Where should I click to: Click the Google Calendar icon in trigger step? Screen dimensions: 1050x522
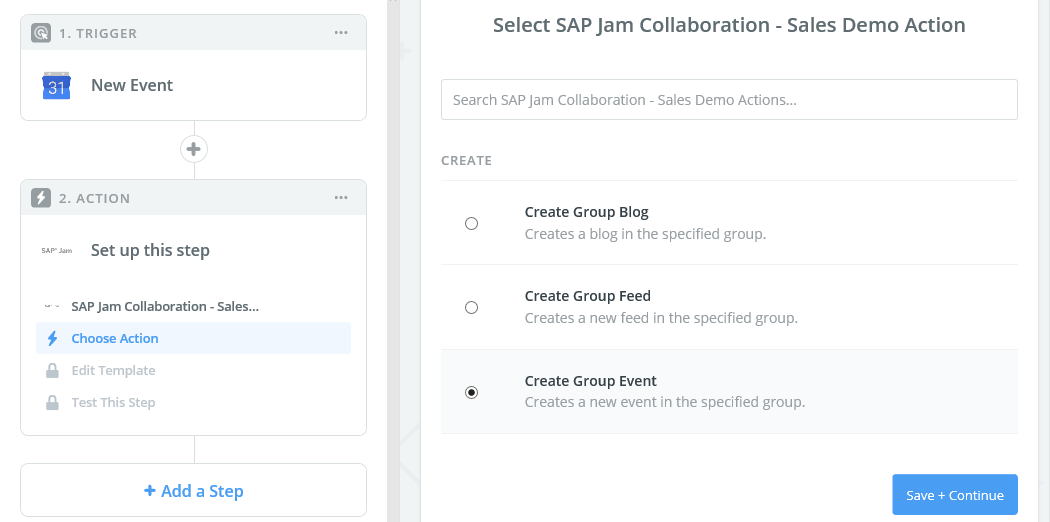pos(56,86)
